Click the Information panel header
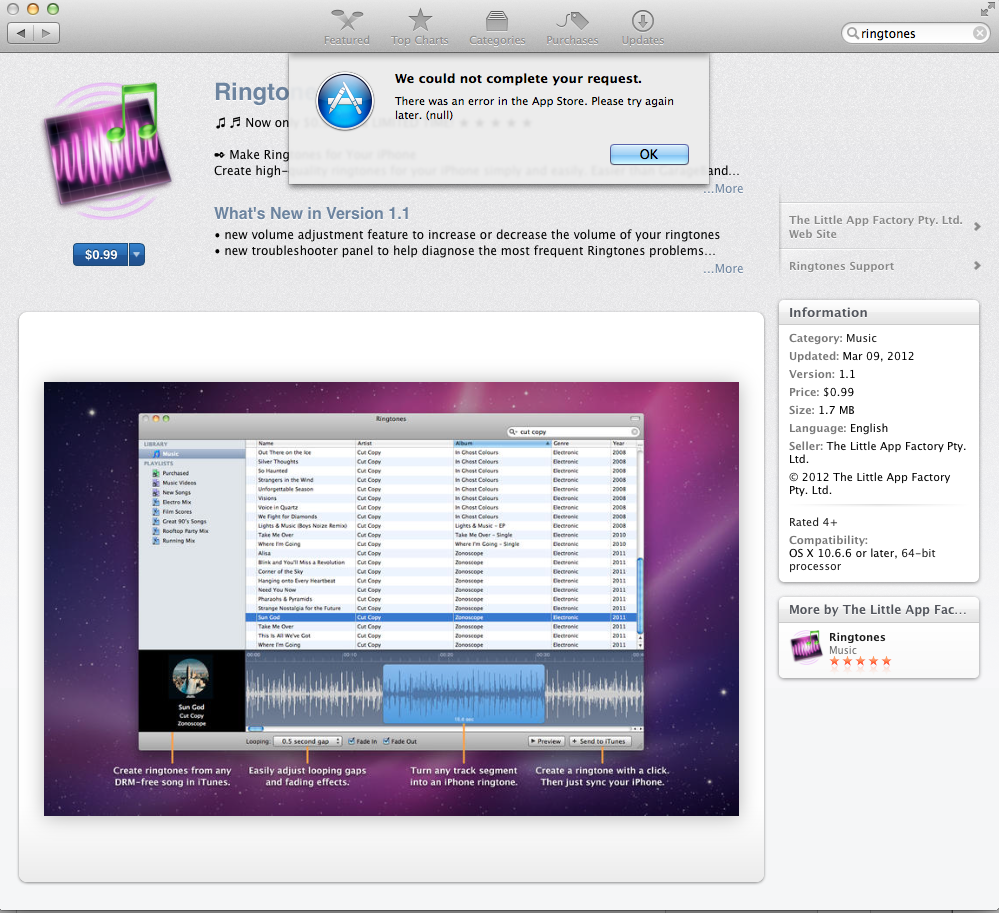This screenshot has width=999, height=913. point(879,312)
